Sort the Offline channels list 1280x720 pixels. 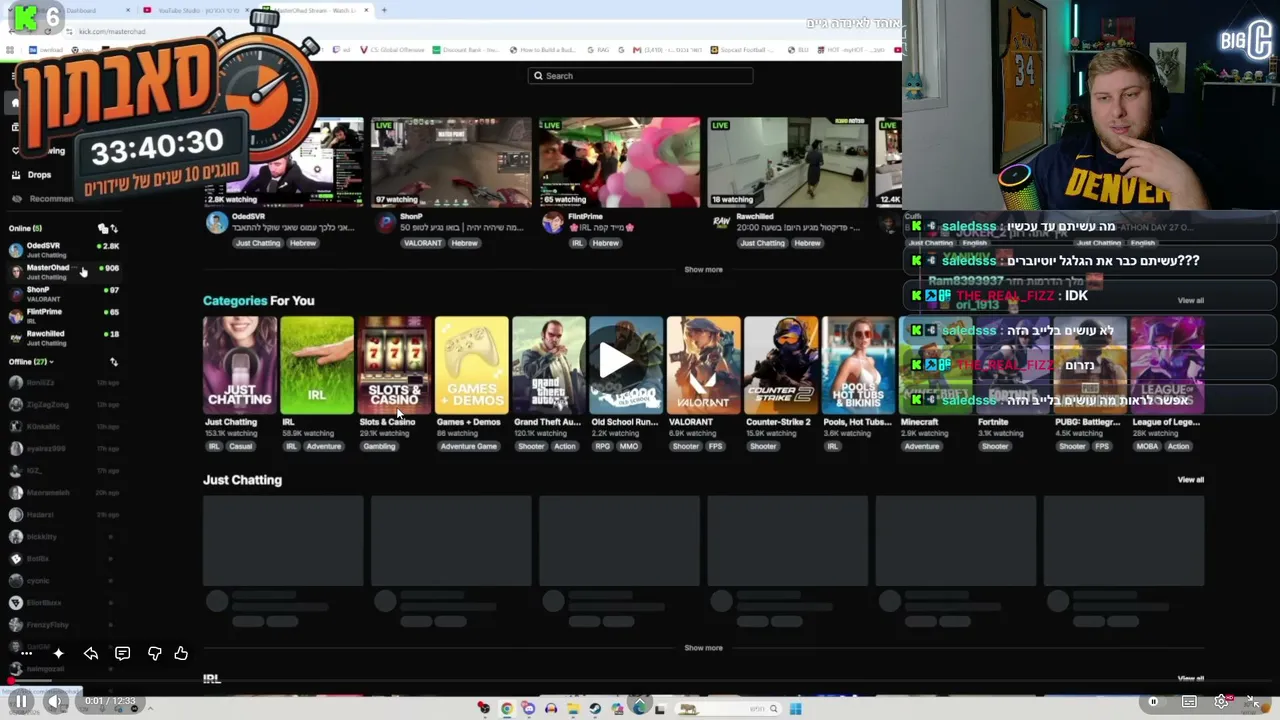pyautogui.click(x=113, y=362)
